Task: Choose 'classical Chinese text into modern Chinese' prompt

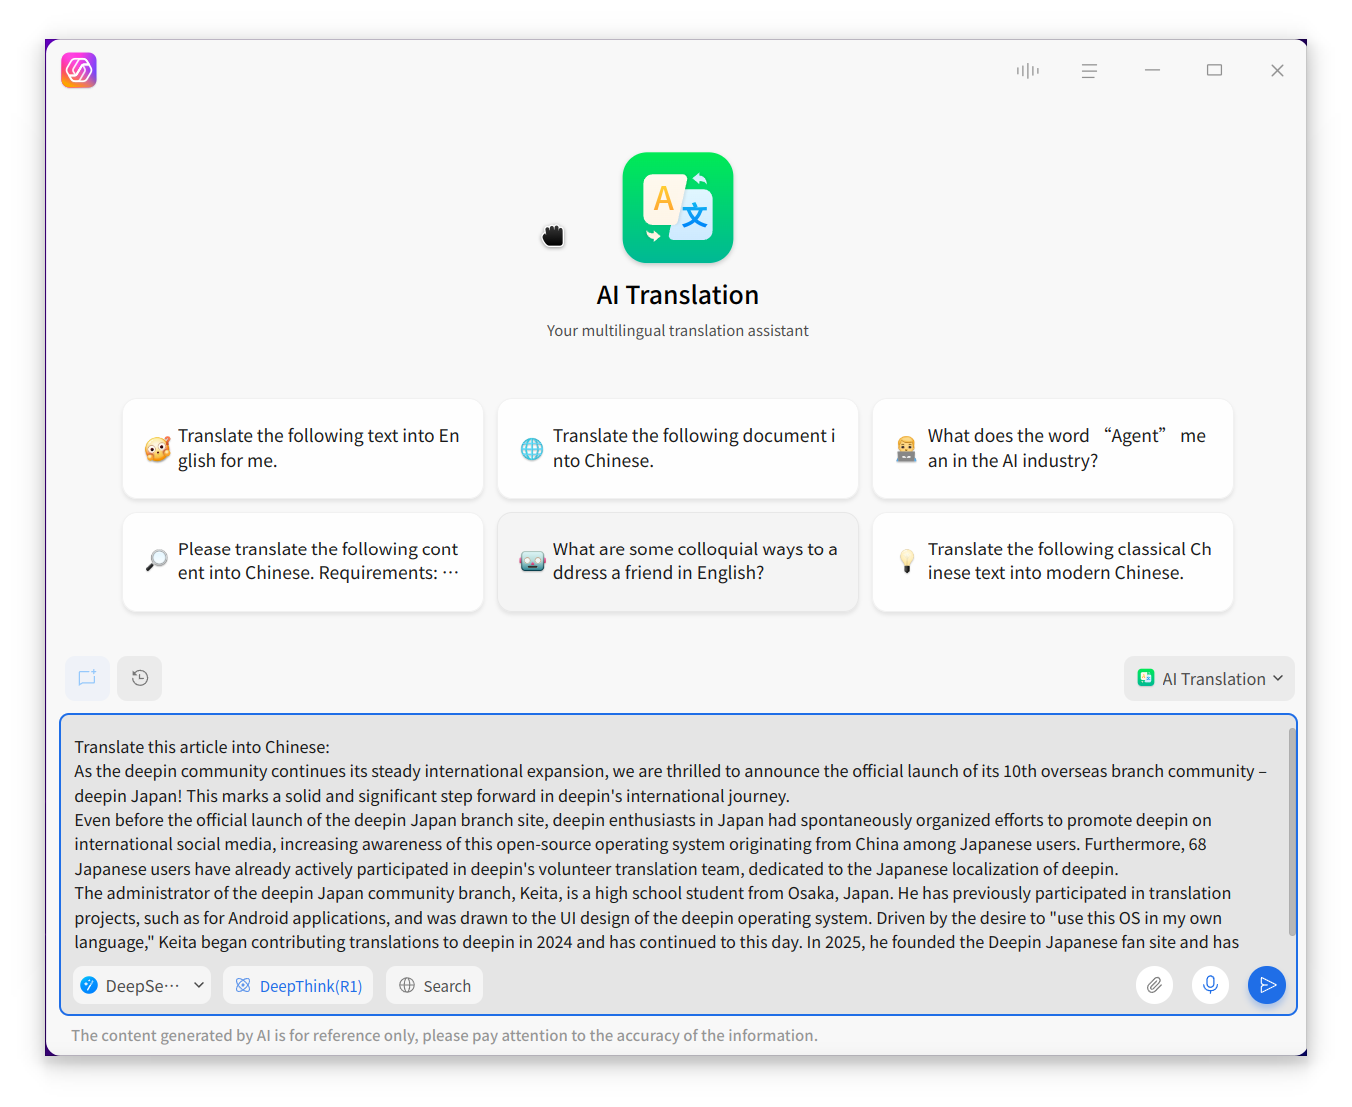Action: pos(1053,561)
